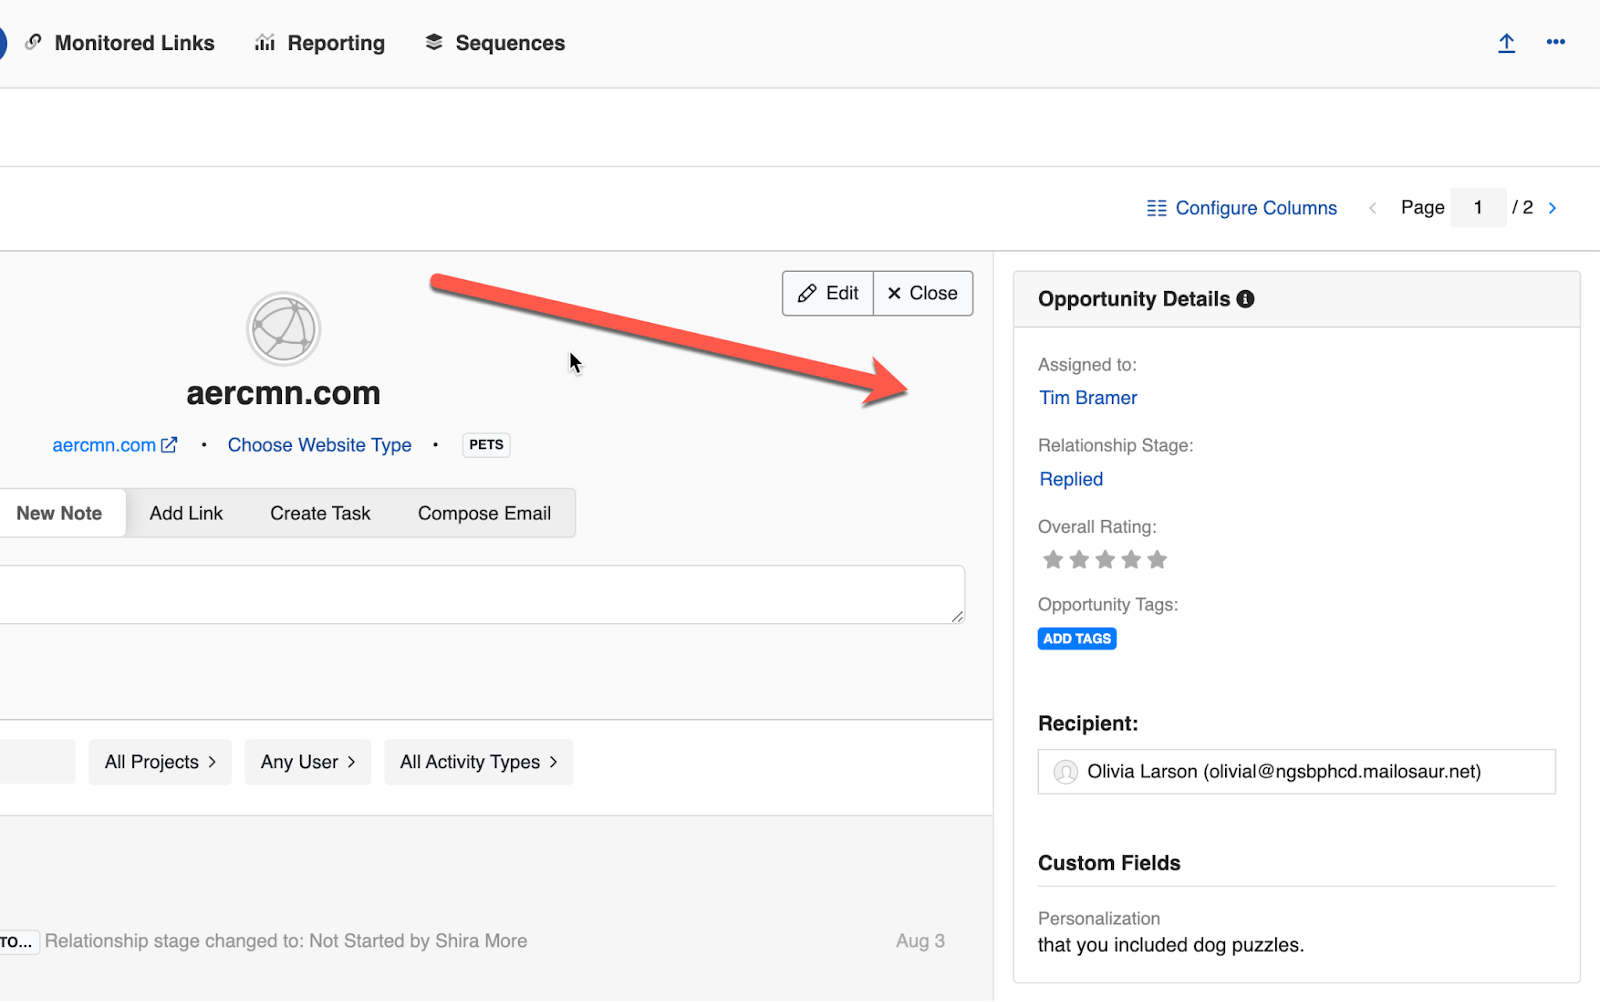Switch to the Compose Email tab

click(x=484, y=513)
